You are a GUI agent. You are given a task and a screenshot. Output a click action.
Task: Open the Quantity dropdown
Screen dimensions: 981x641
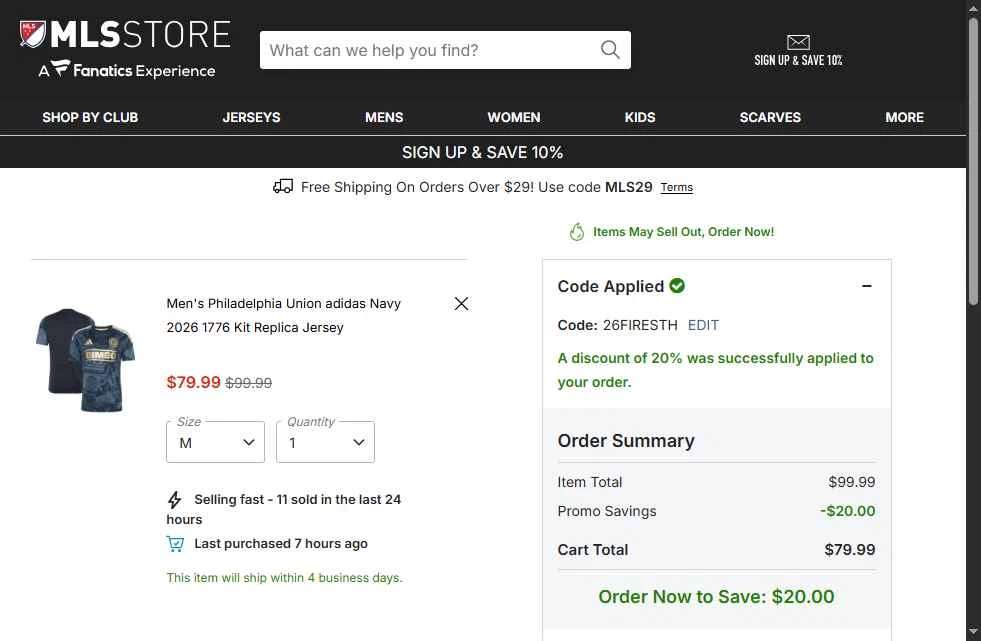point(325,442)
